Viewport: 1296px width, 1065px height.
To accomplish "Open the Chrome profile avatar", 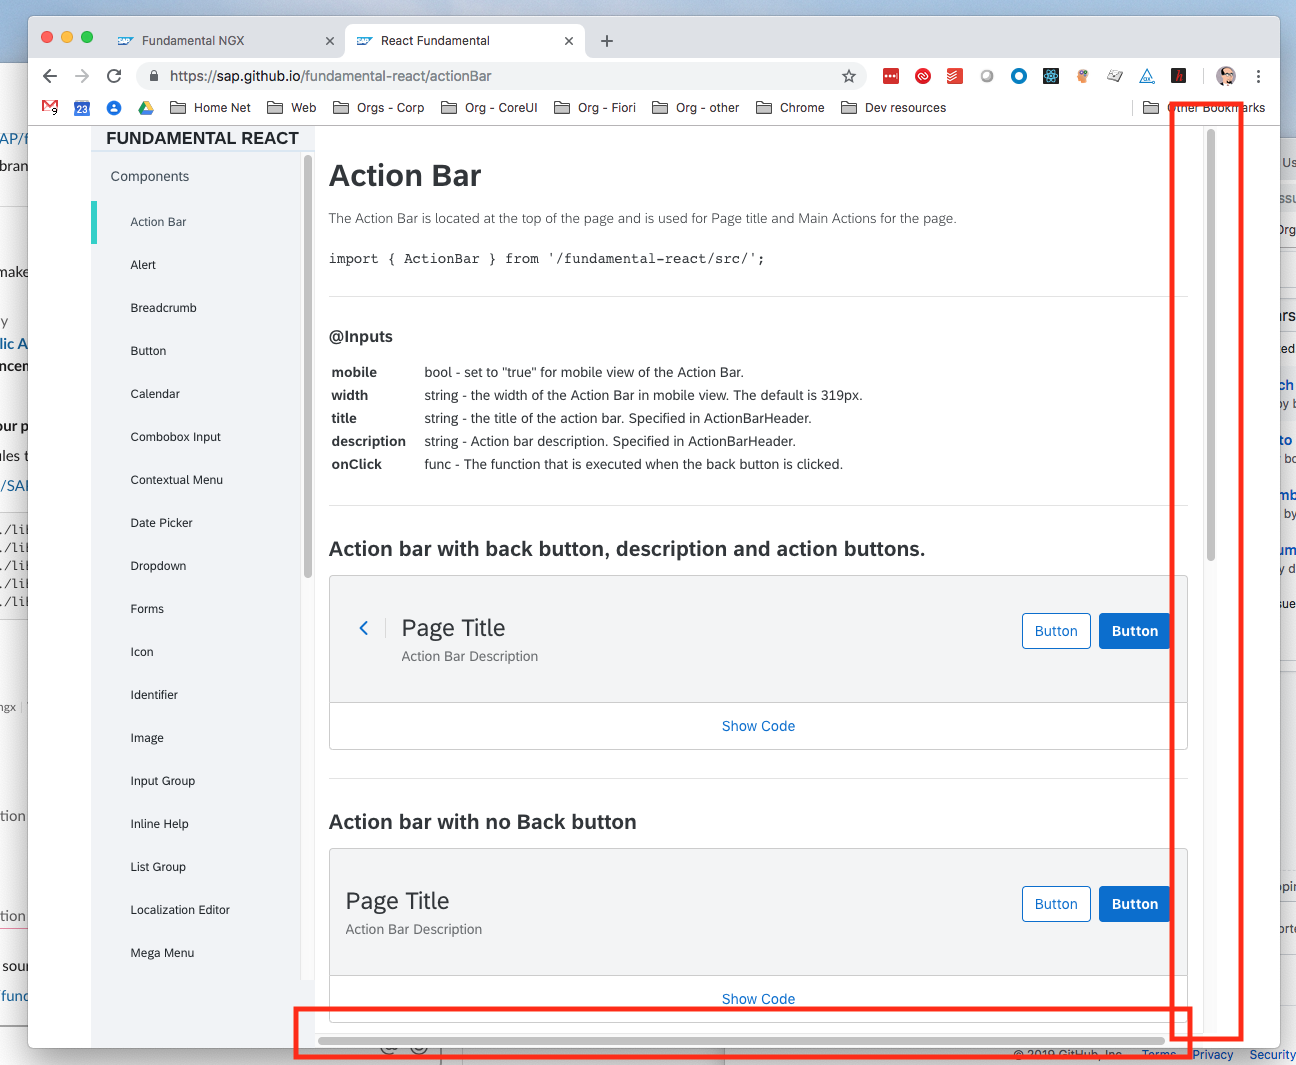I will click(x=1226, y=76).
